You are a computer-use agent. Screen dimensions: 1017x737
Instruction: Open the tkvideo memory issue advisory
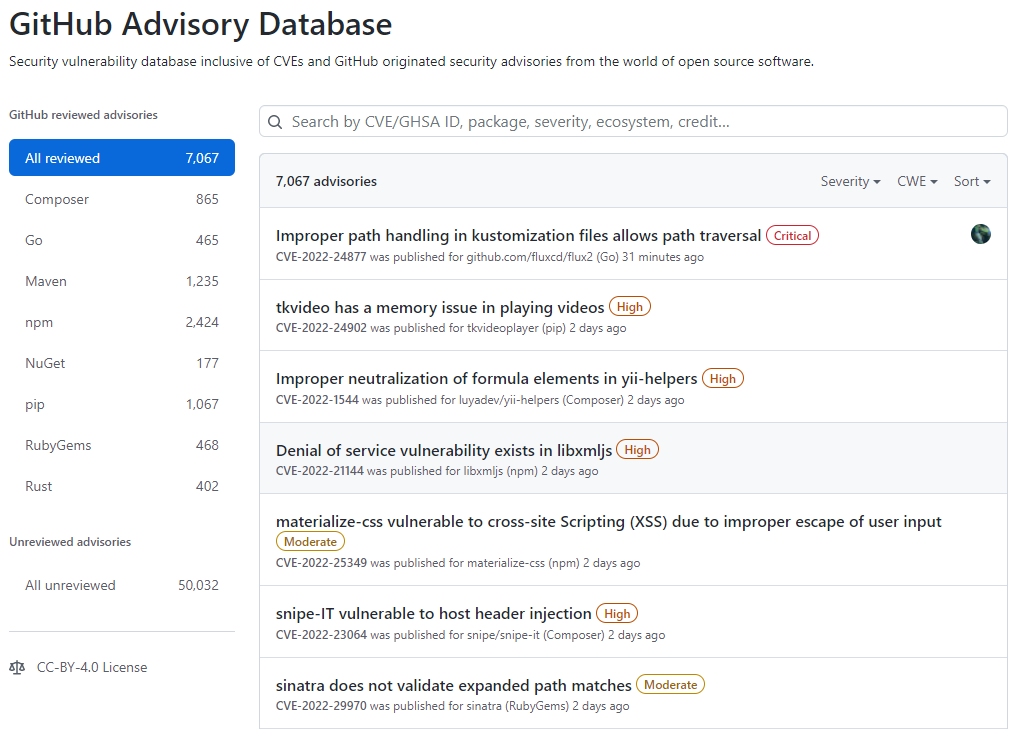pyautogui.click(x=440, y=307)
